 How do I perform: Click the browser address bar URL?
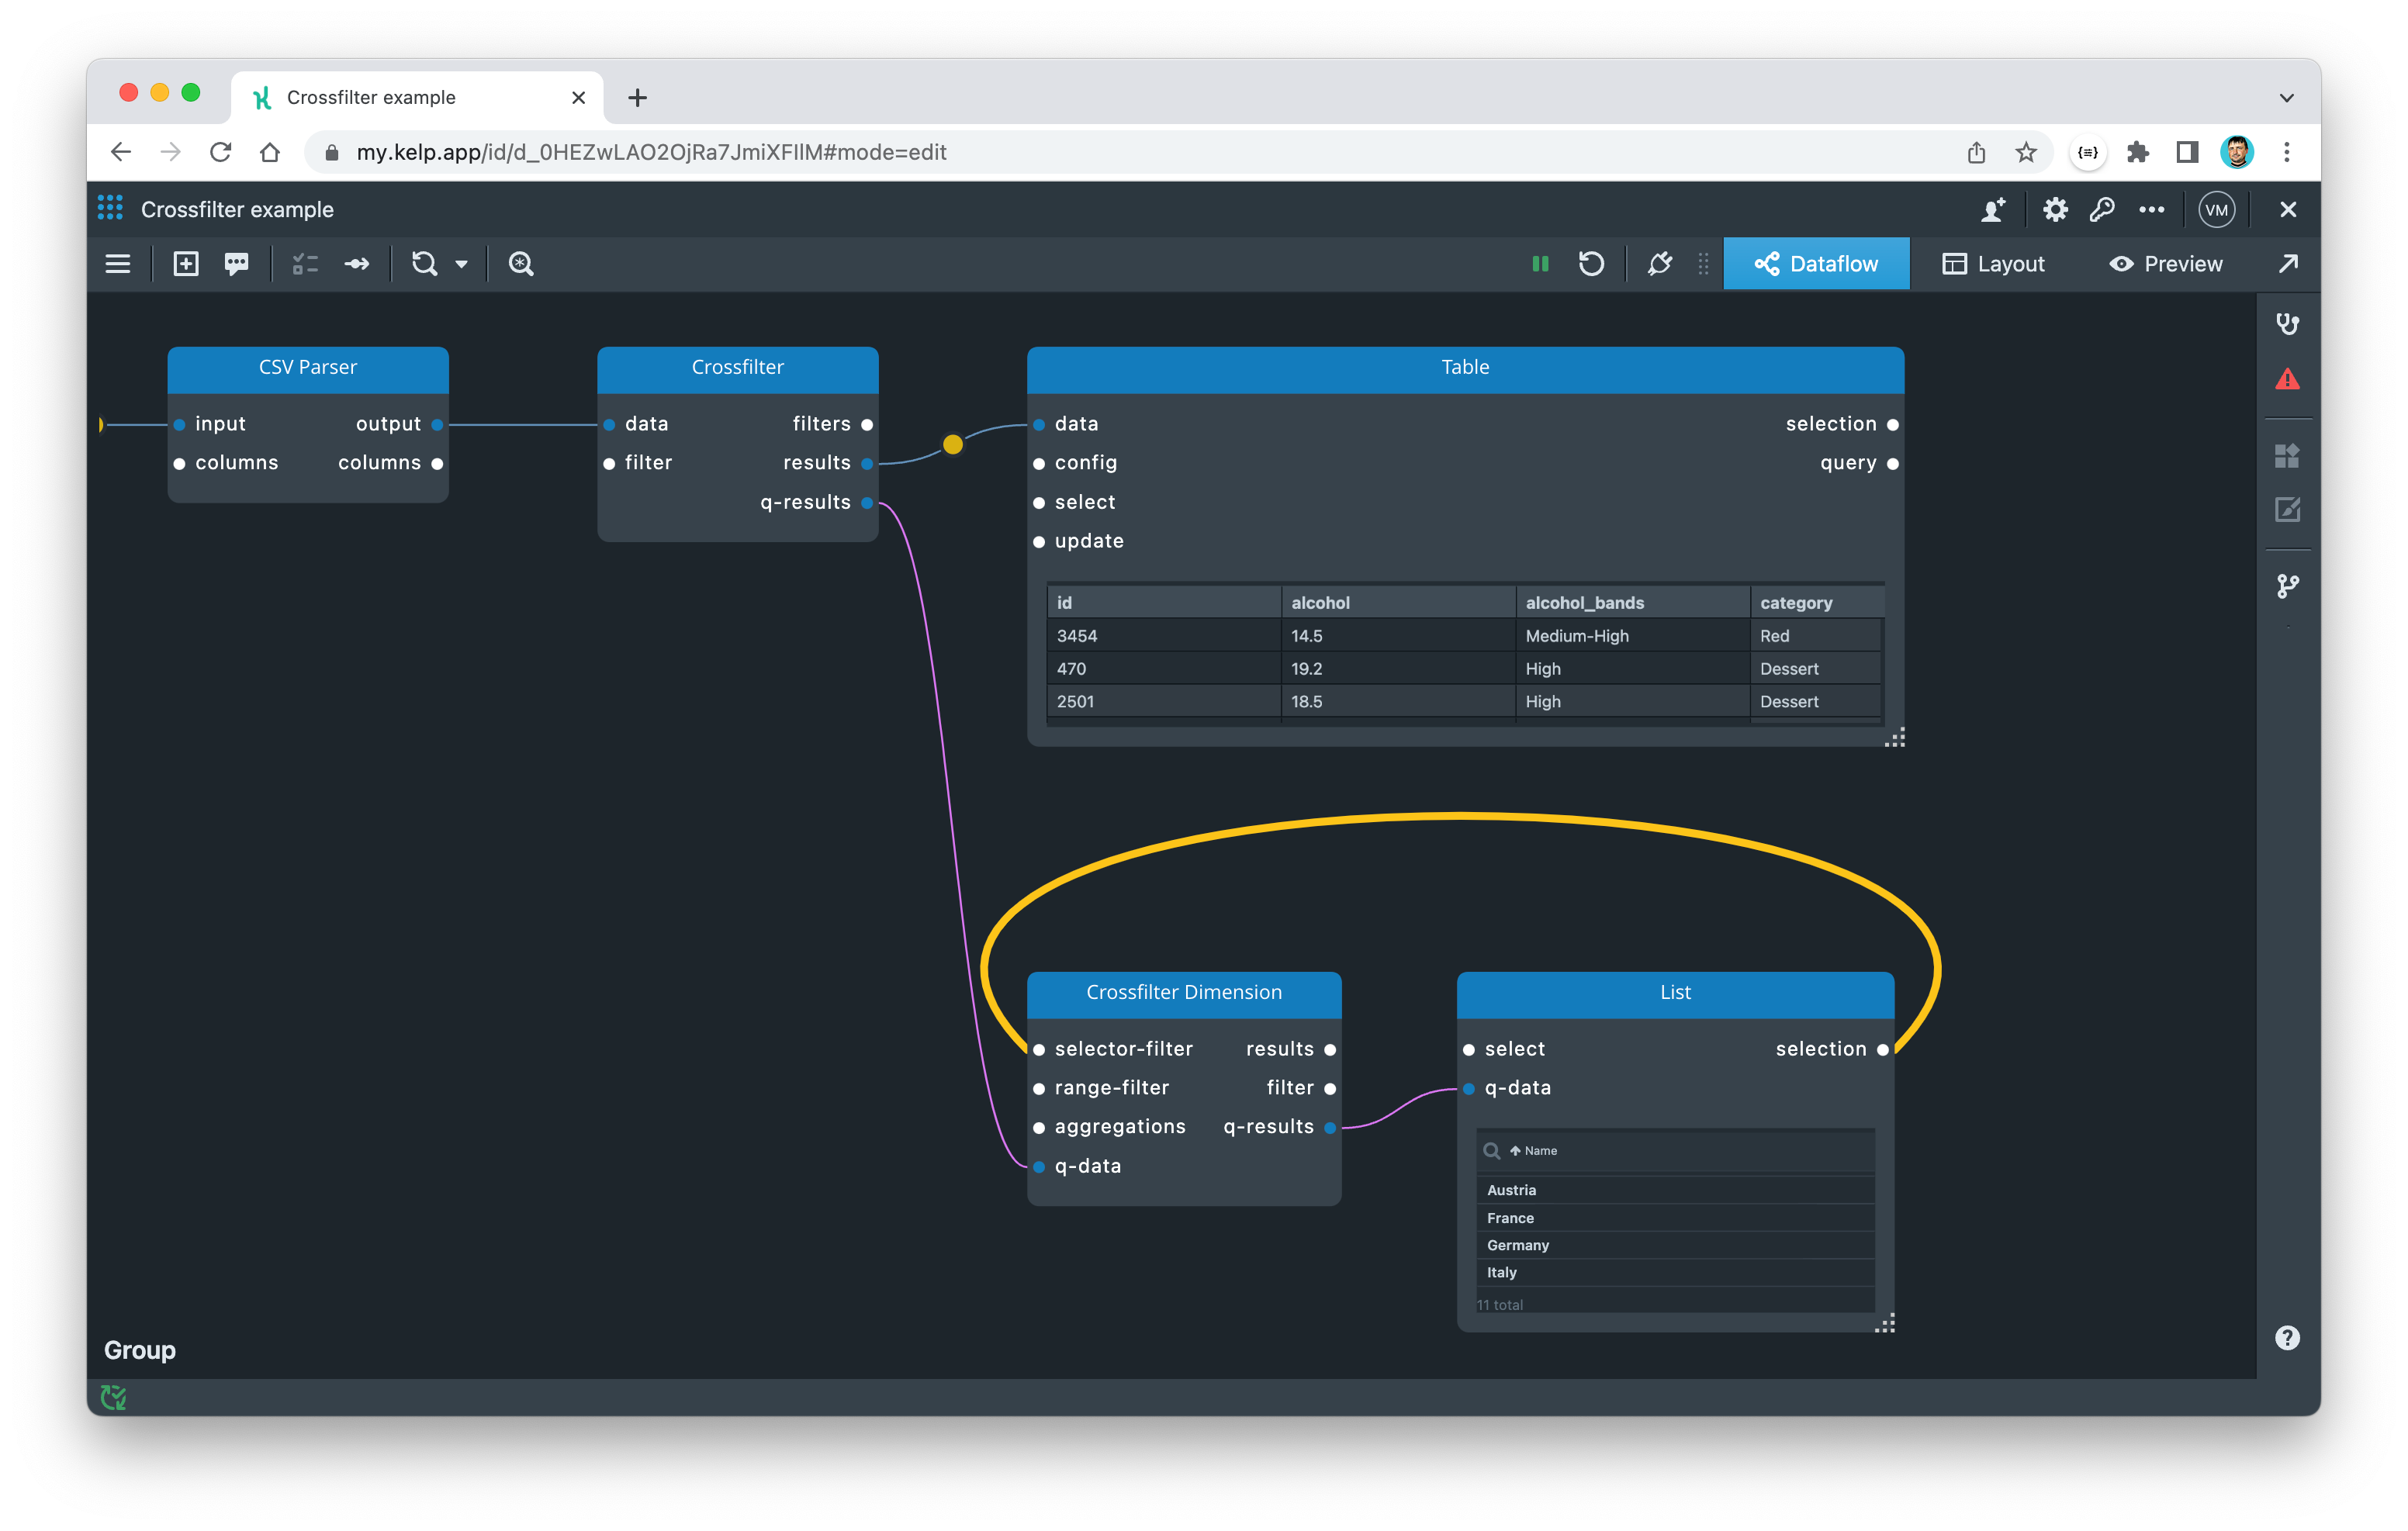[651, 152]
